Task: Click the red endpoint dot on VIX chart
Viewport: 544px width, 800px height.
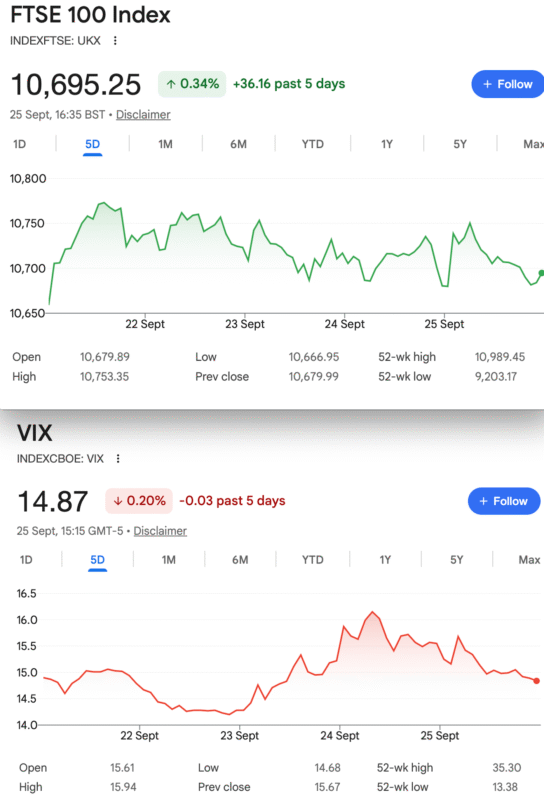Action: [x=536, y=681]
